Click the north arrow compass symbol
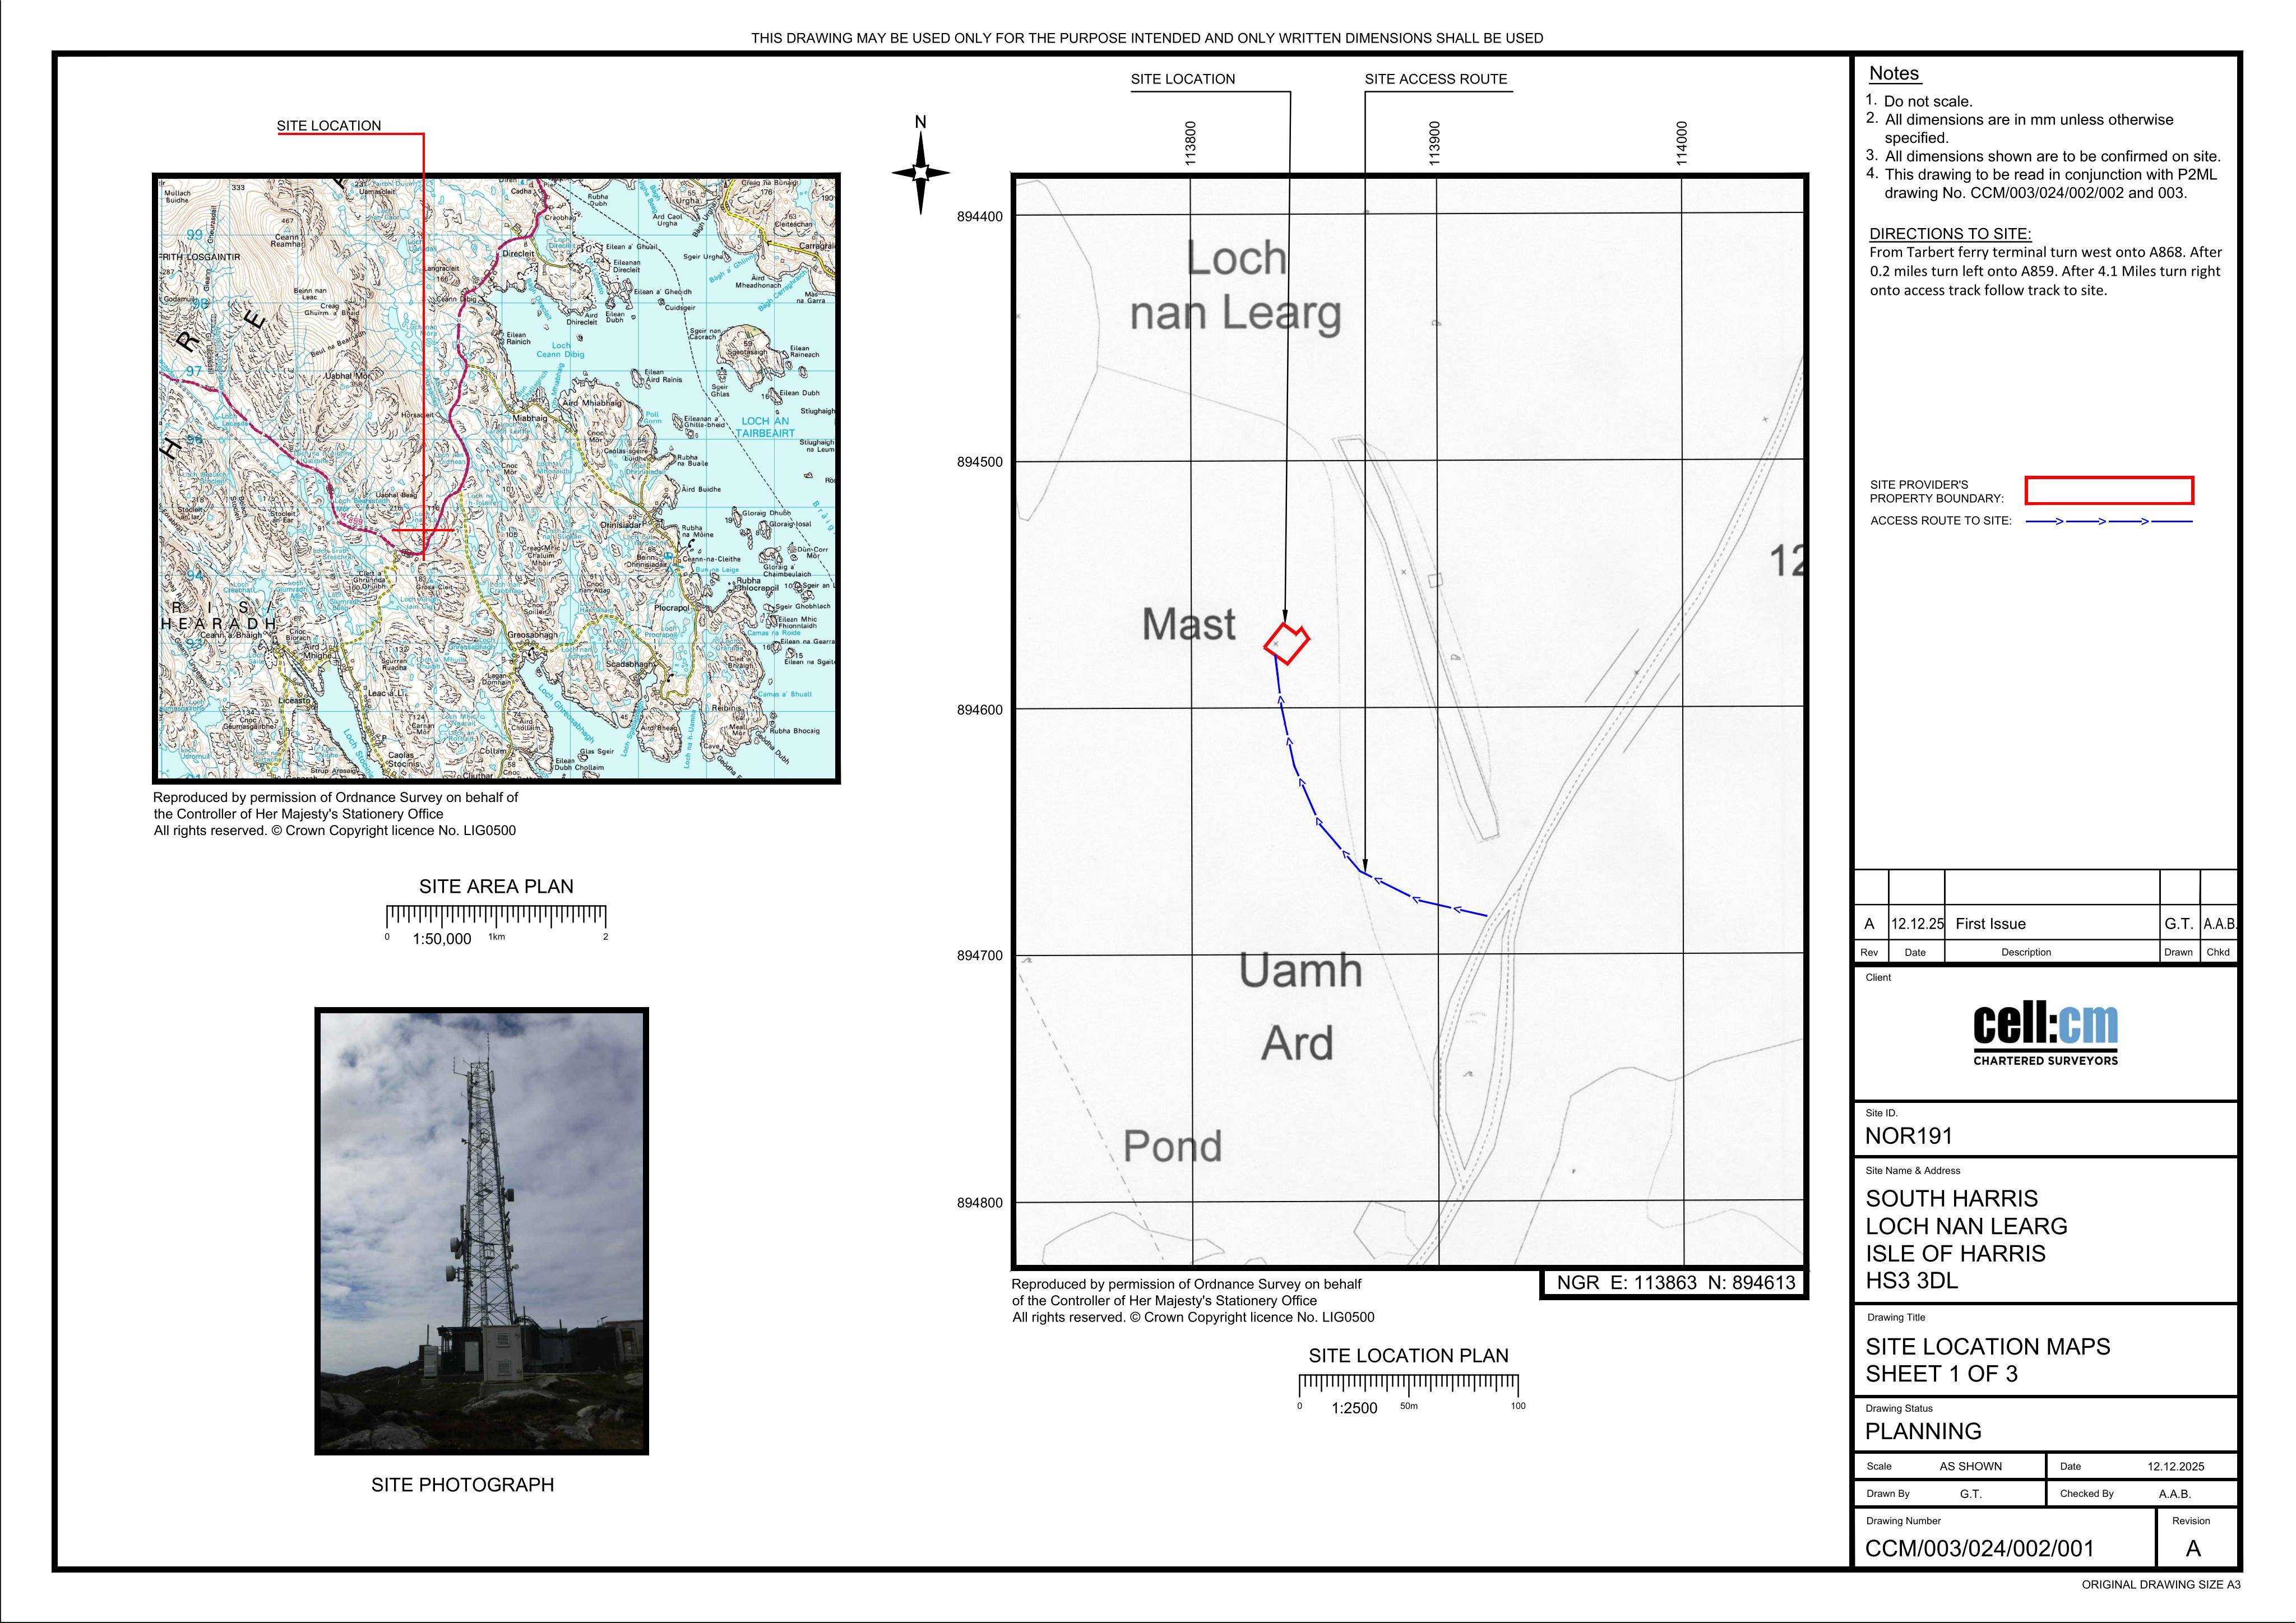The height and width of the screenshot is (1623, 2296). [x=921, y=172]
